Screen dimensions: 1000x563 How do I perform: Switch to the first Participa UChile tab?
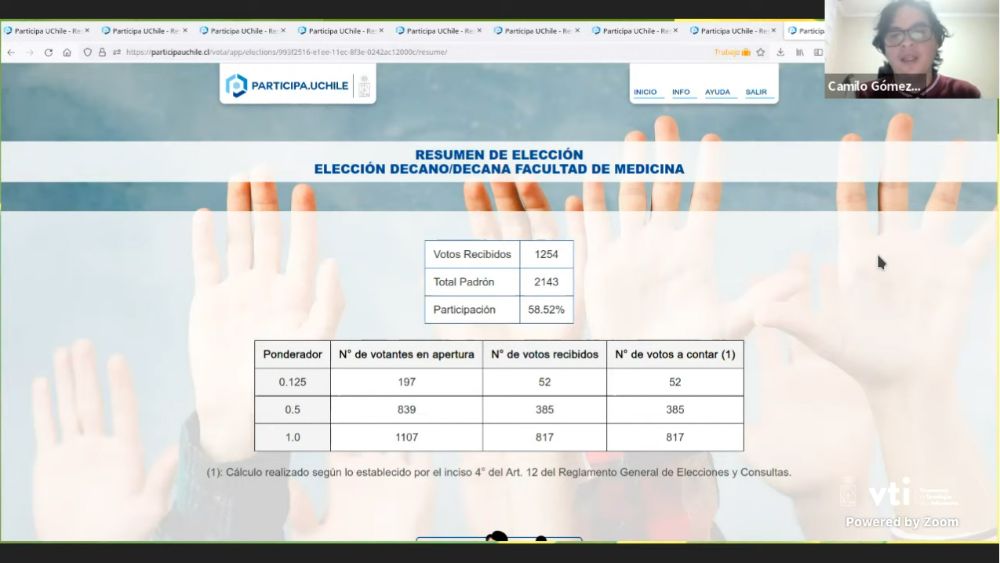point(46,31)
